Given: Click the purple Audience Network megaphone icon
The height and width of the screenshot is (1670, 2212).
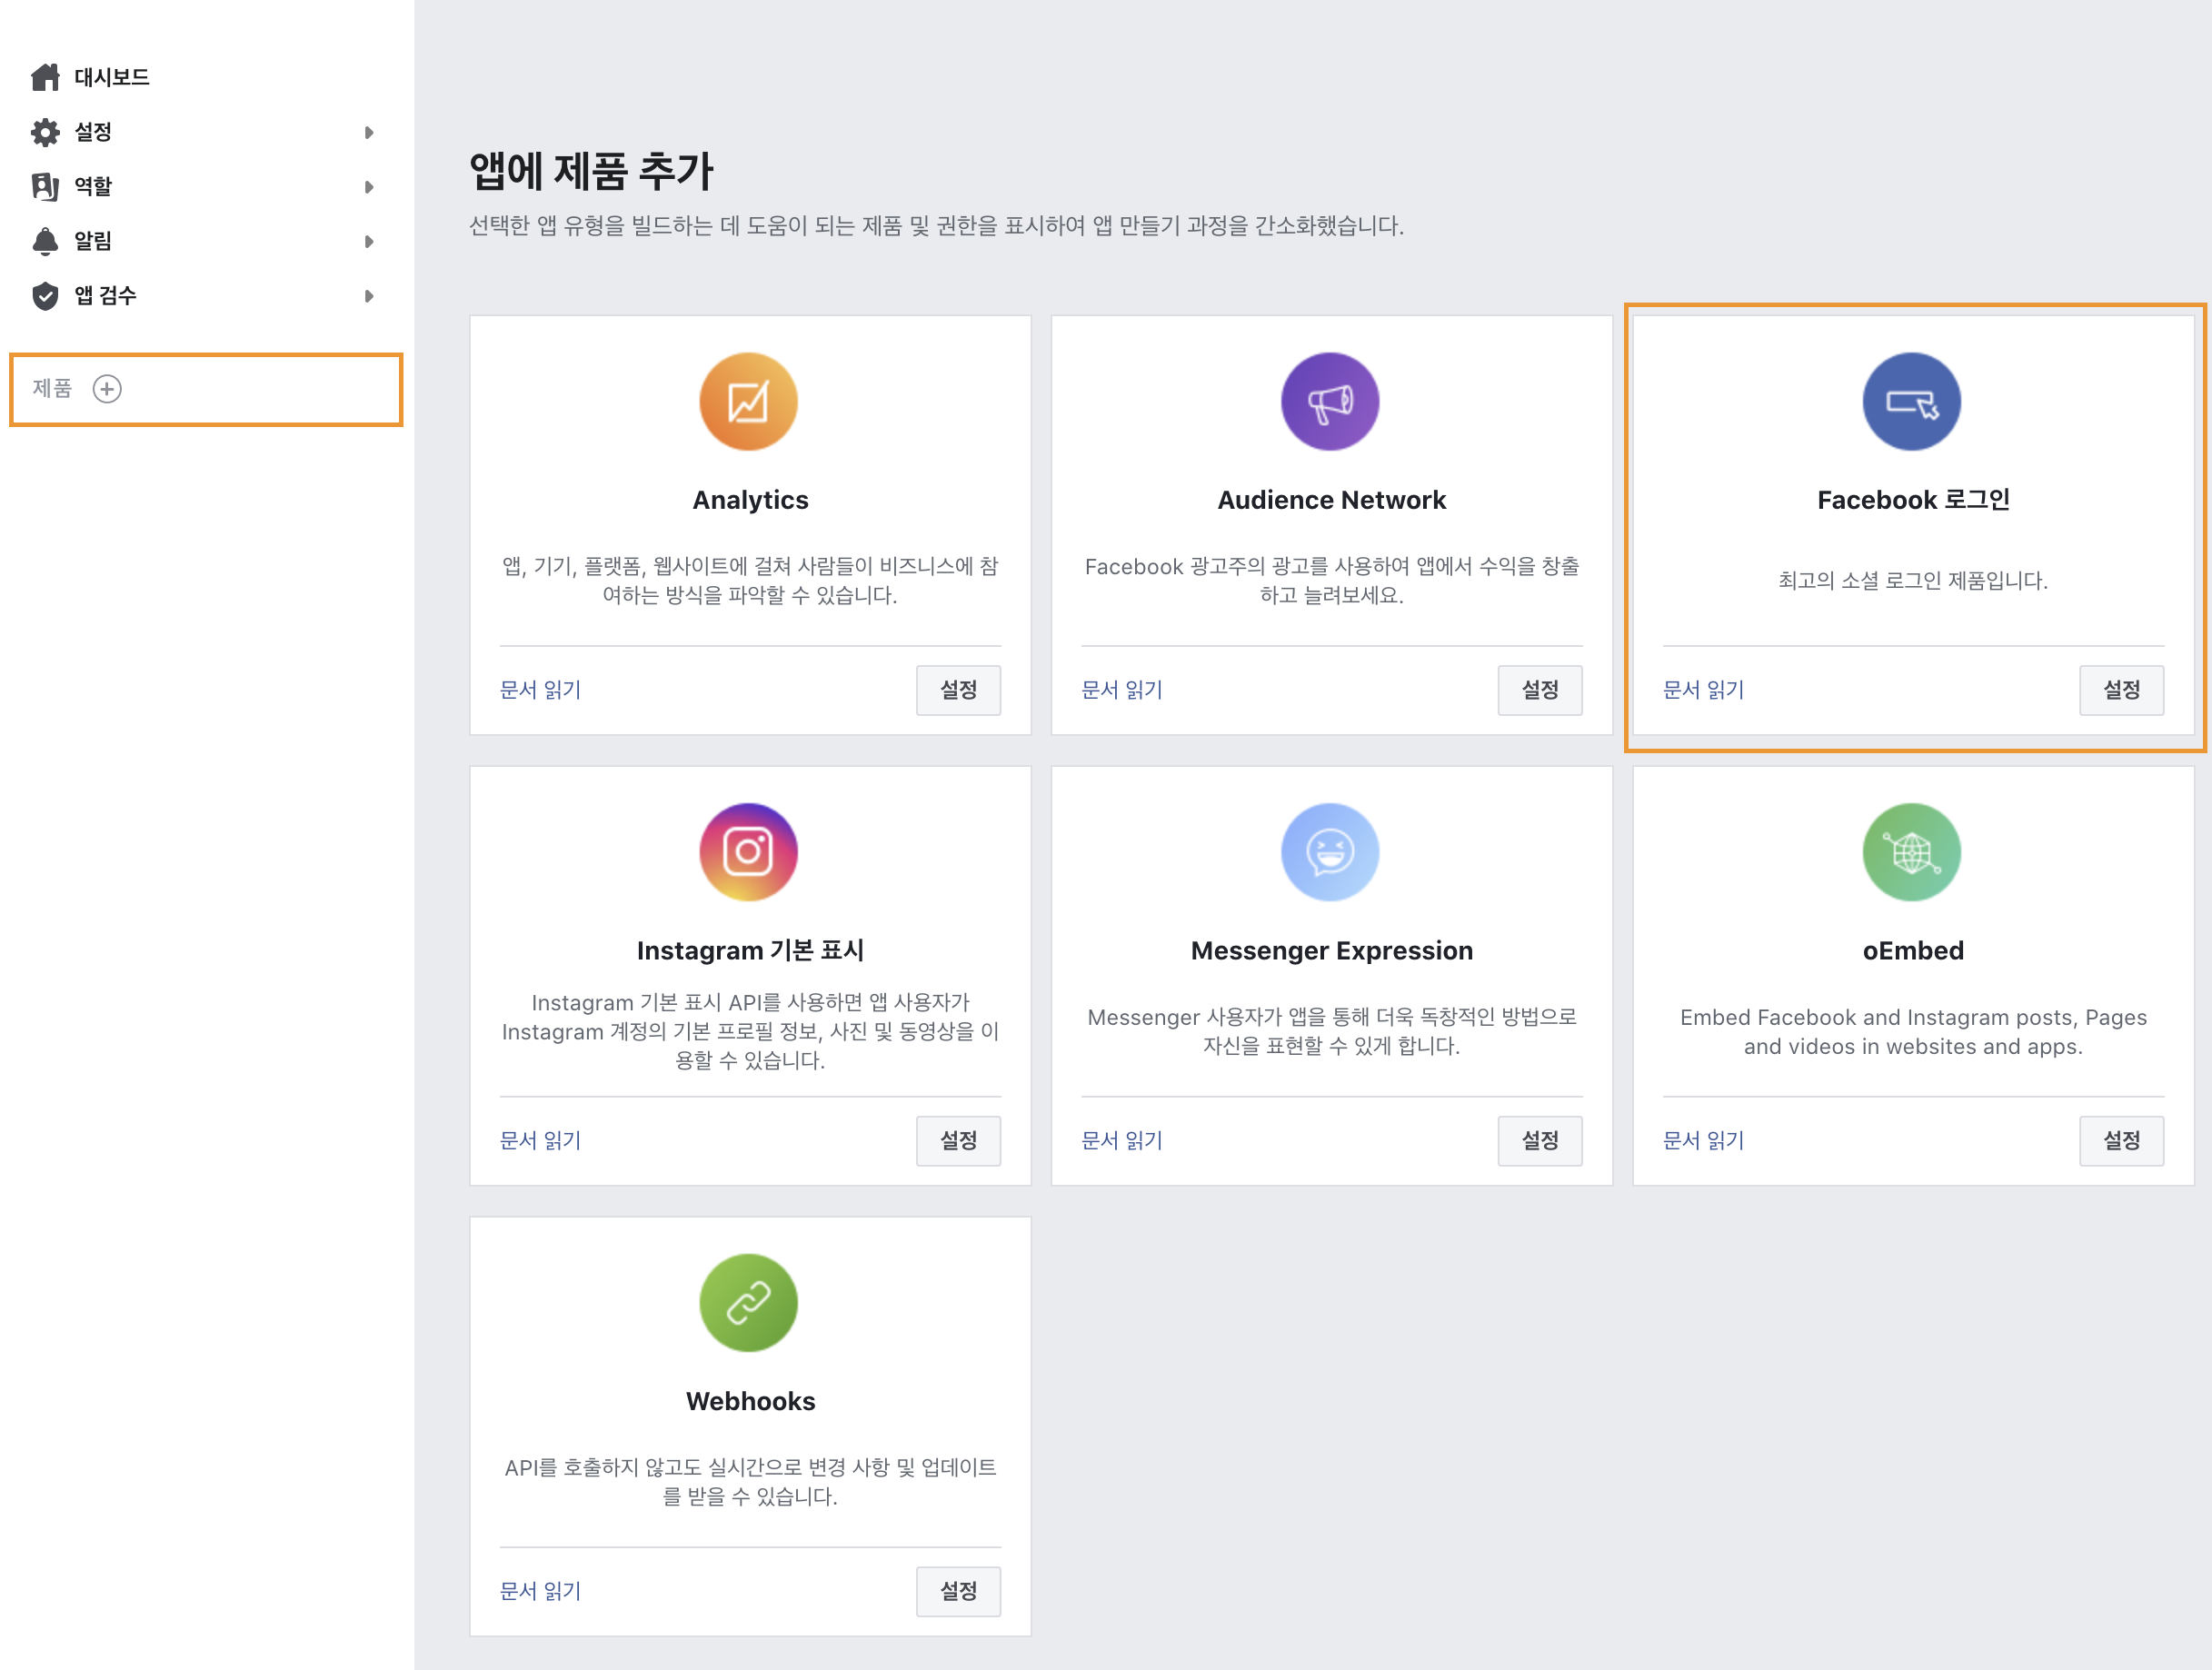Looking at the screenshot, I should [1330, 402].
